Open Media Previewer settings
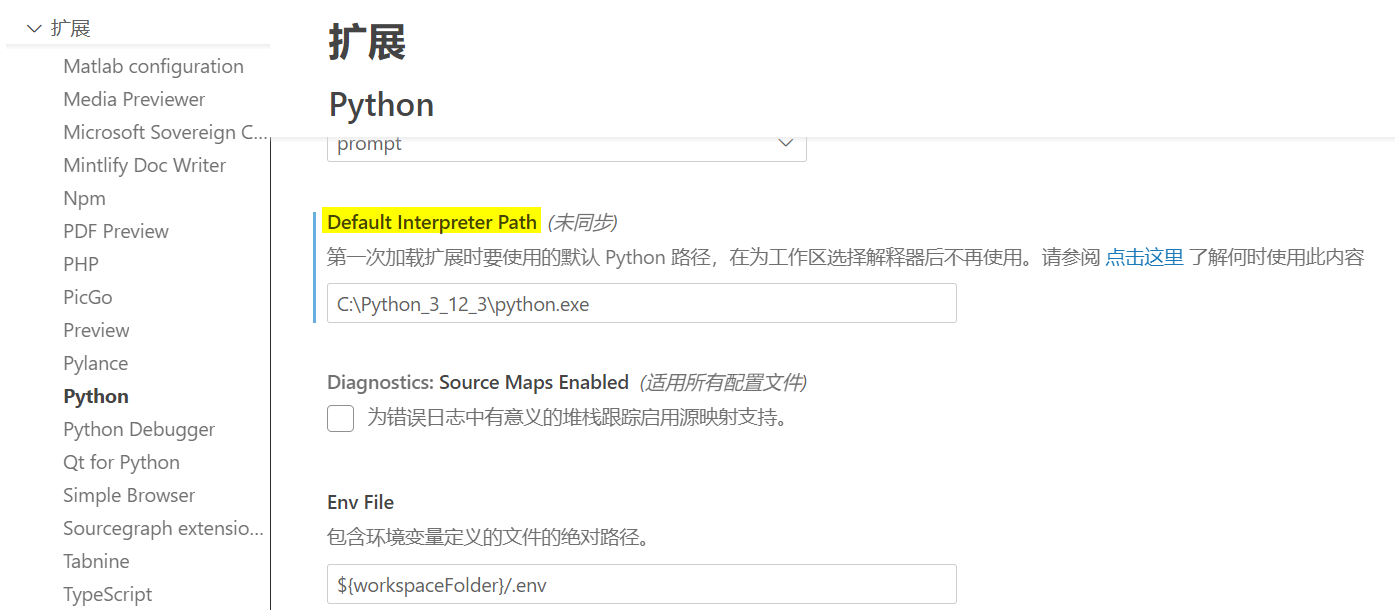 point(134,99)
